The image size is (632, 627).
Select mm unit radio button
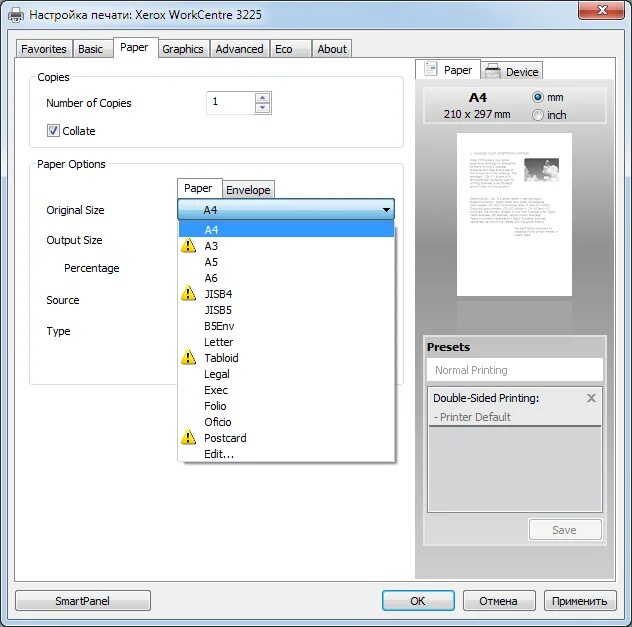538,97
